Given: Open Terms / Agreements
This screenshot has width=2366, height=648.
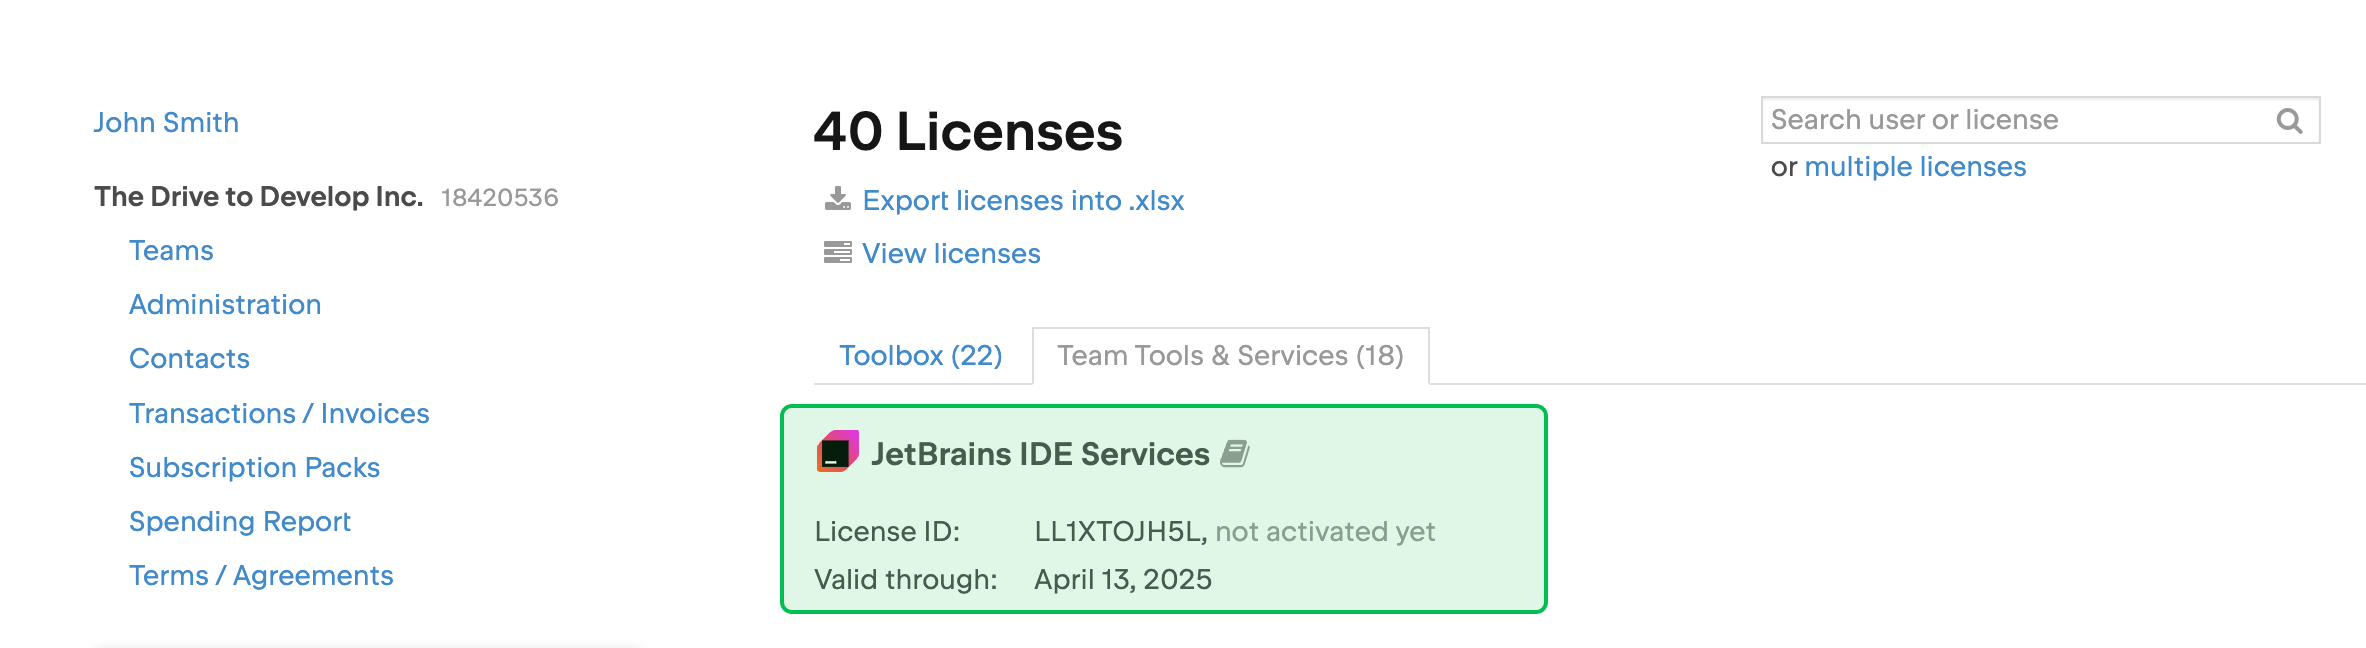Looking at the screenshot, I should [260, 574].
